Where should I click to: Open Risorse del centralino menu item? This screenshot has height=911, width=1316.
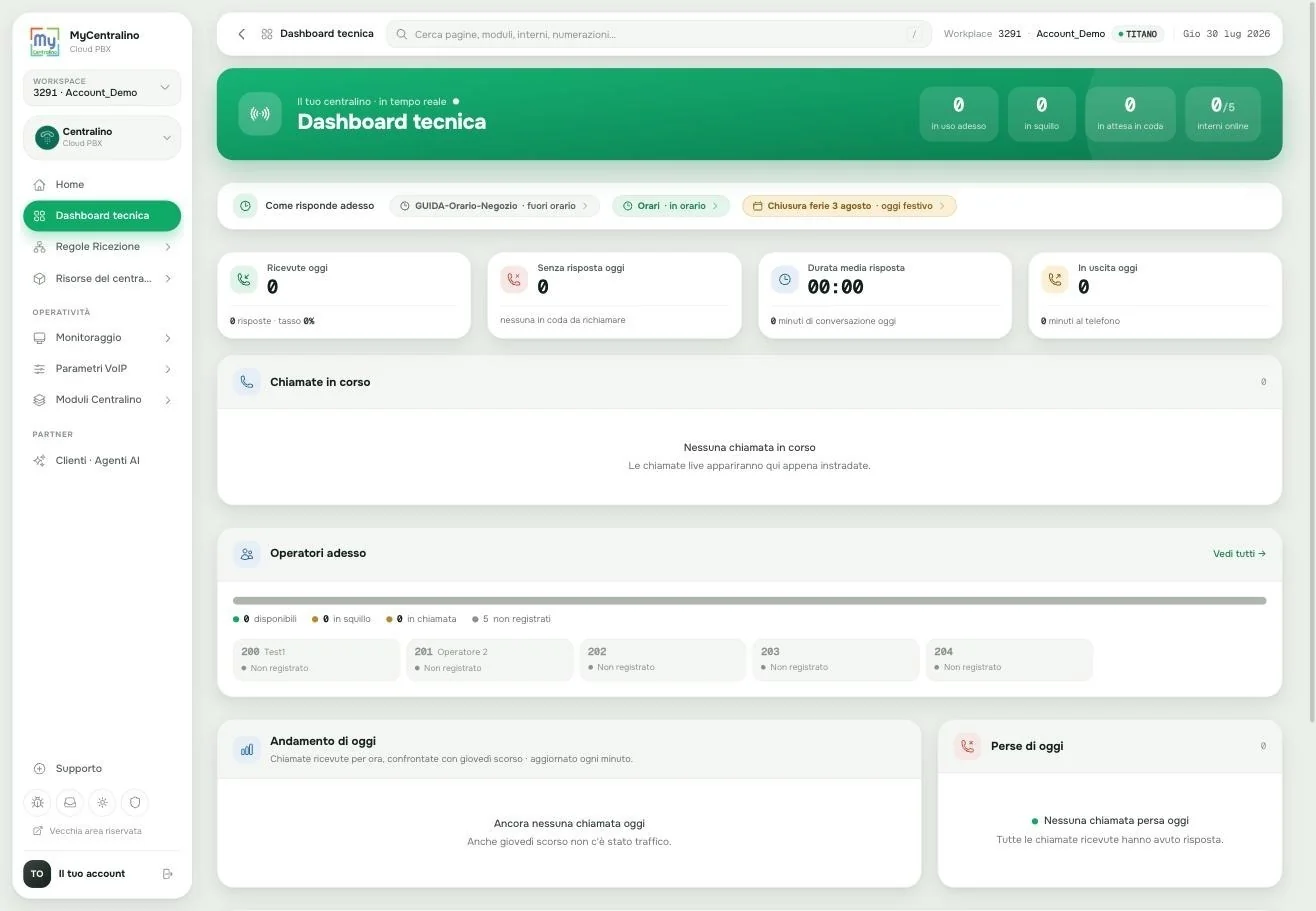pos(102,279)
